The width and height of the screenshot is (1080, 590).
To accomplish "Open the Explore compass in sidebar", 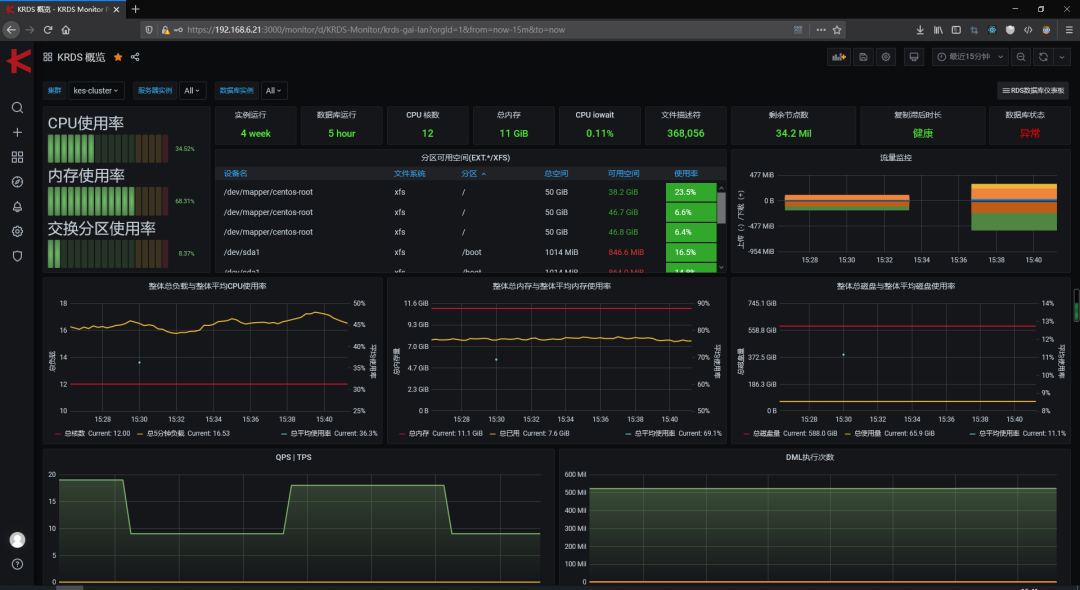I will (x=17, y=182).
